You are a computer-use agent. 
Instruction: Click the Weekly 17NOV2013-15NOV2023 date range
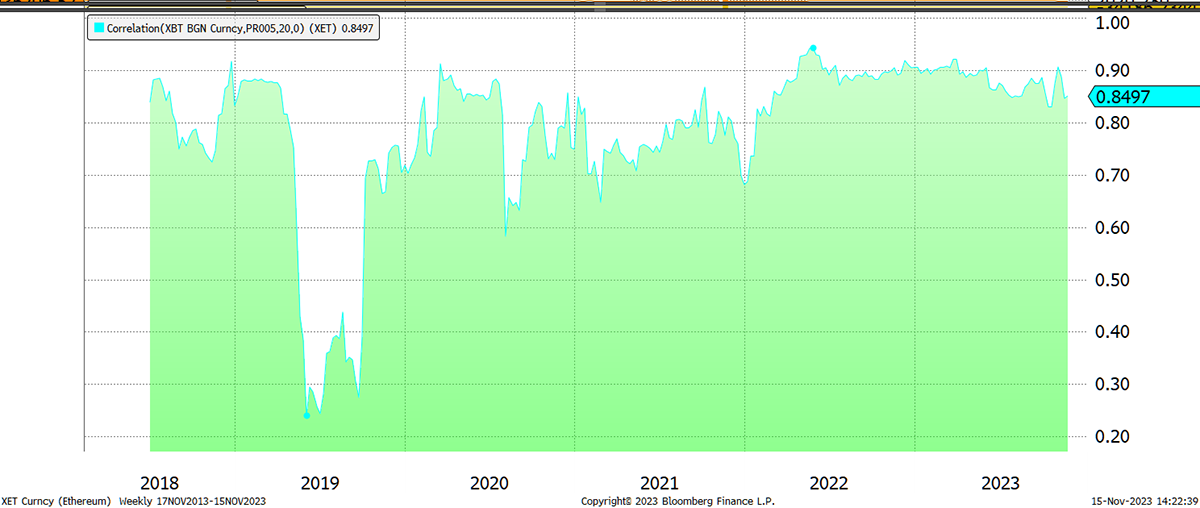coord(193,500)
